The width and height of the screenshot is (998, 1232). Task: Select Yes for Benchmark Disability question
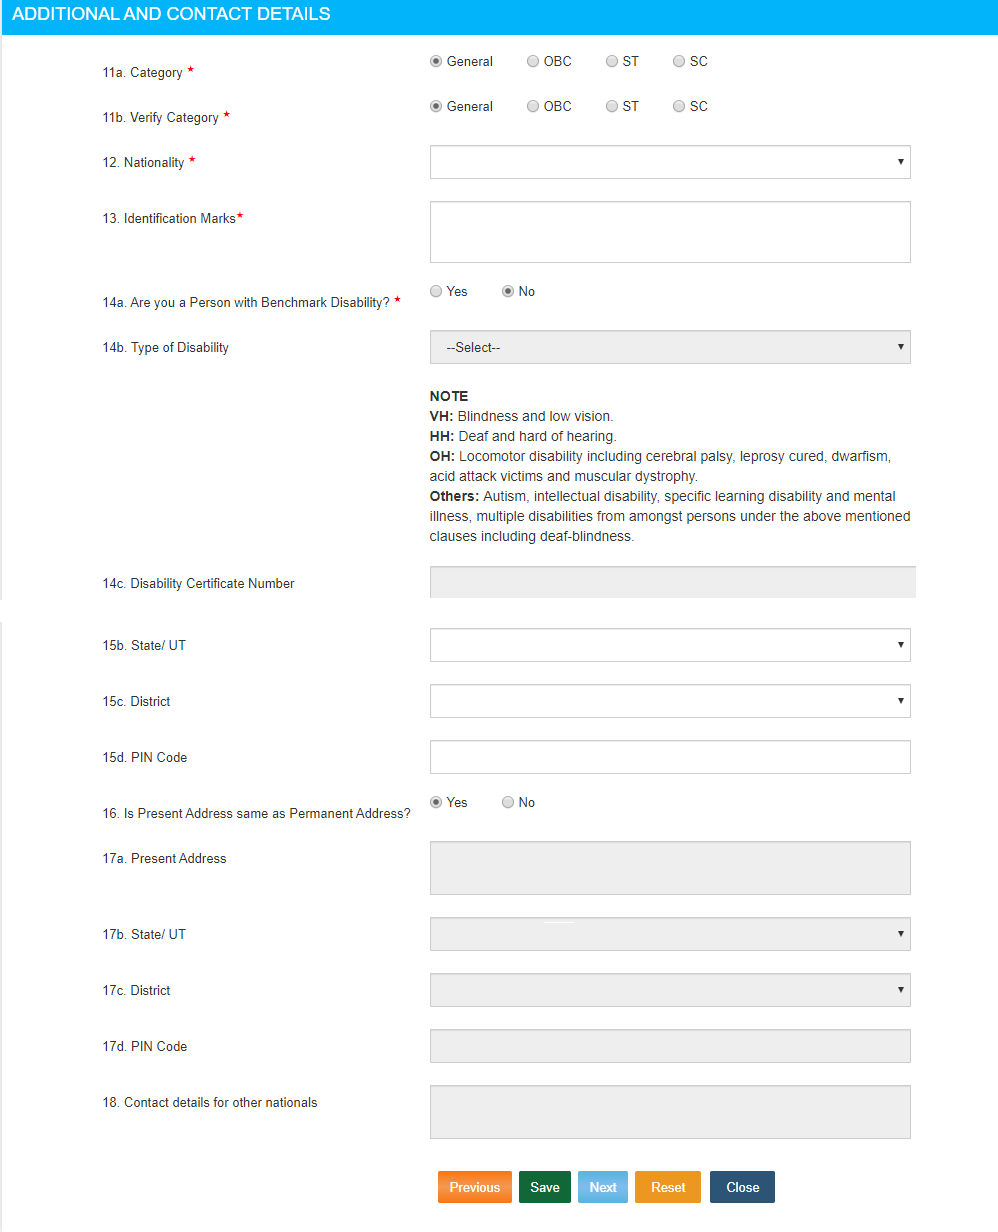(x=436, y=291)
